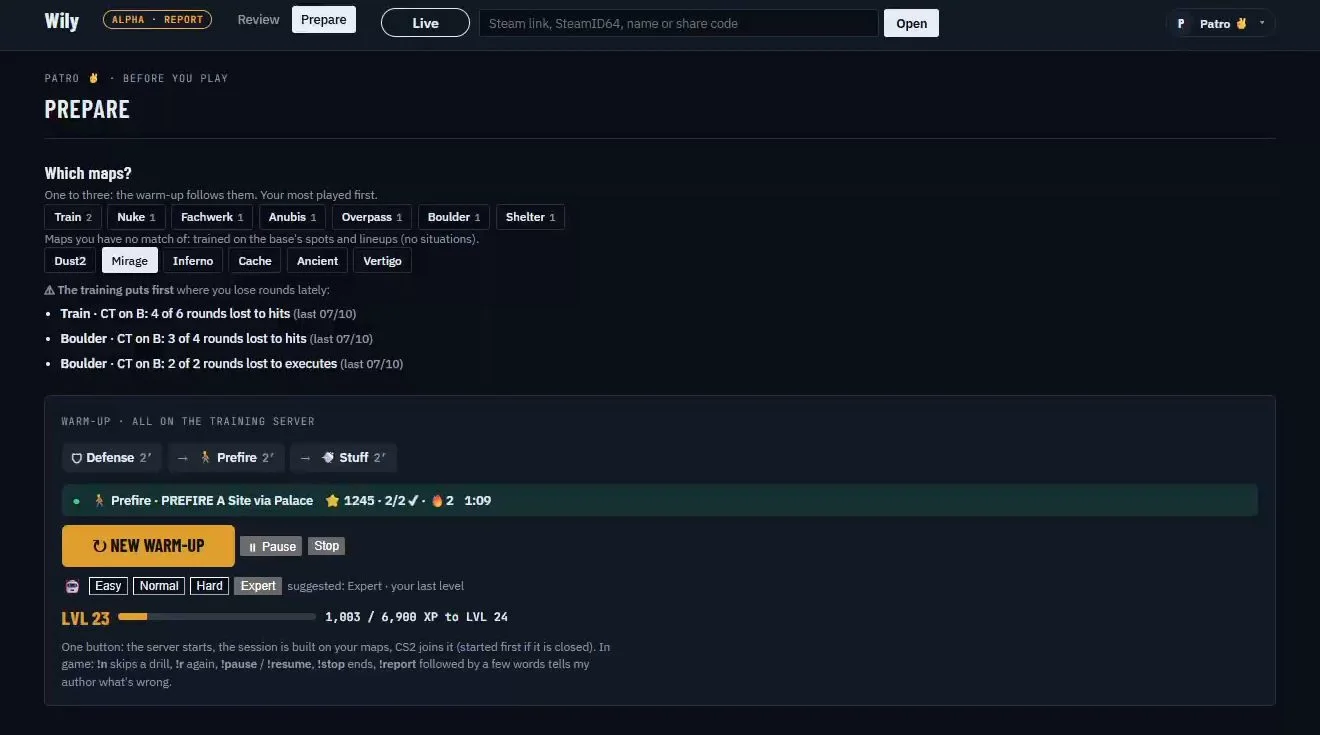1320x735 pixels.
Task: Start a New Warm-up
Action: point(148,546)
